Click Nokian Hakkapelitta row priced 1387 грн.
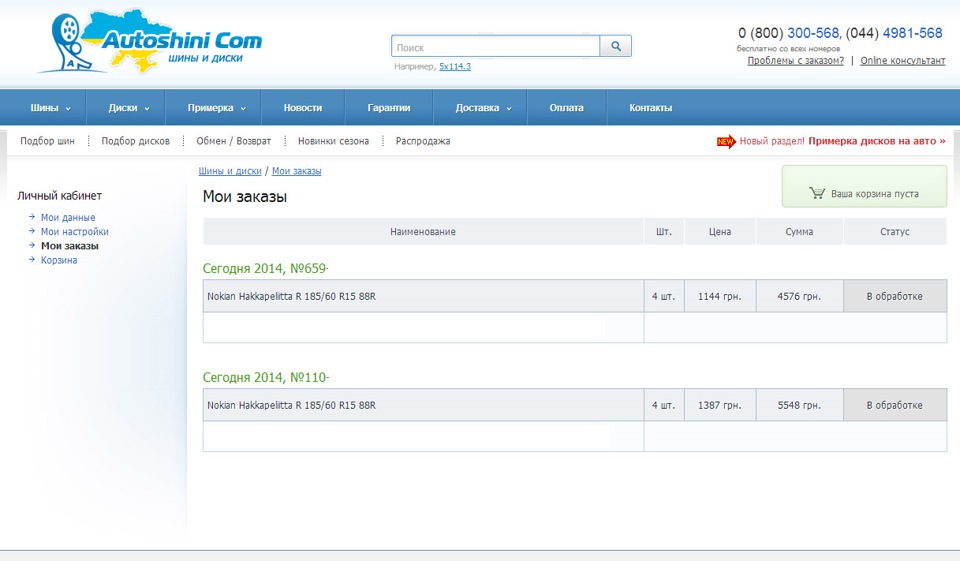The width and height of the screenshot is (960, 561). [x=423, y=405]
